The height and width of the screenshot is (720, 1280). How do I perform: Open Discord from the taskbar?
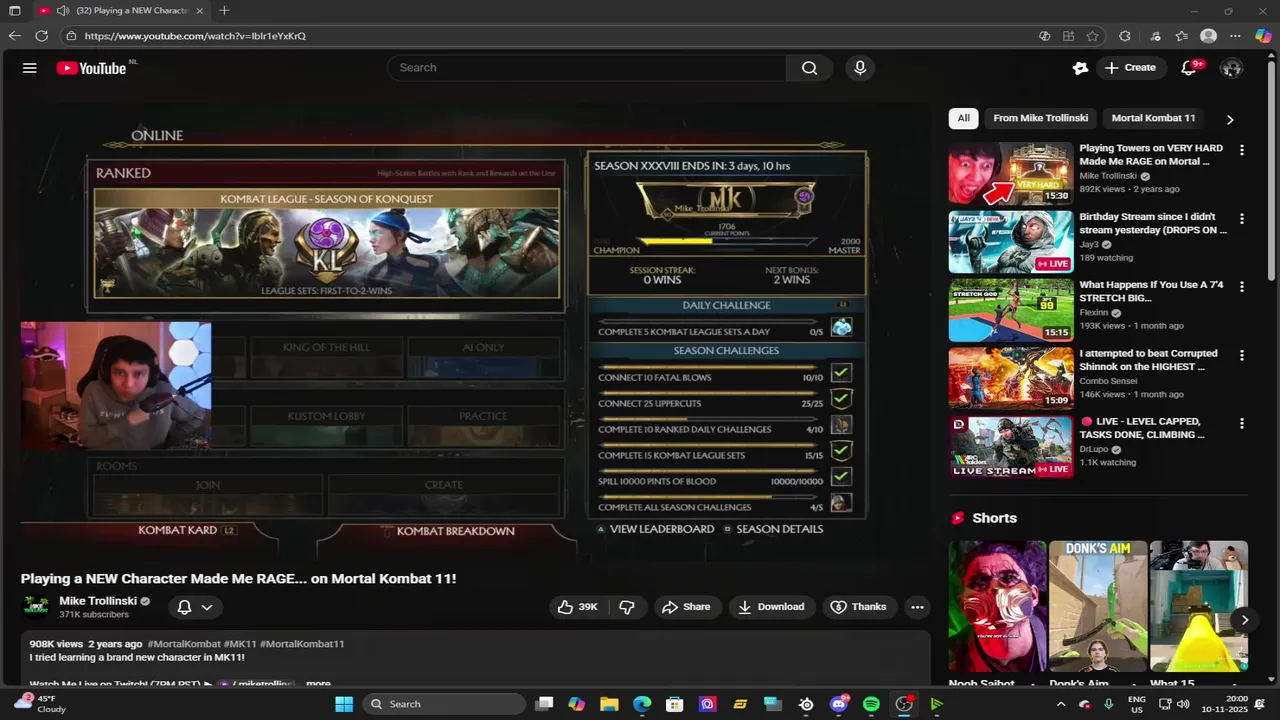[839, 704]
